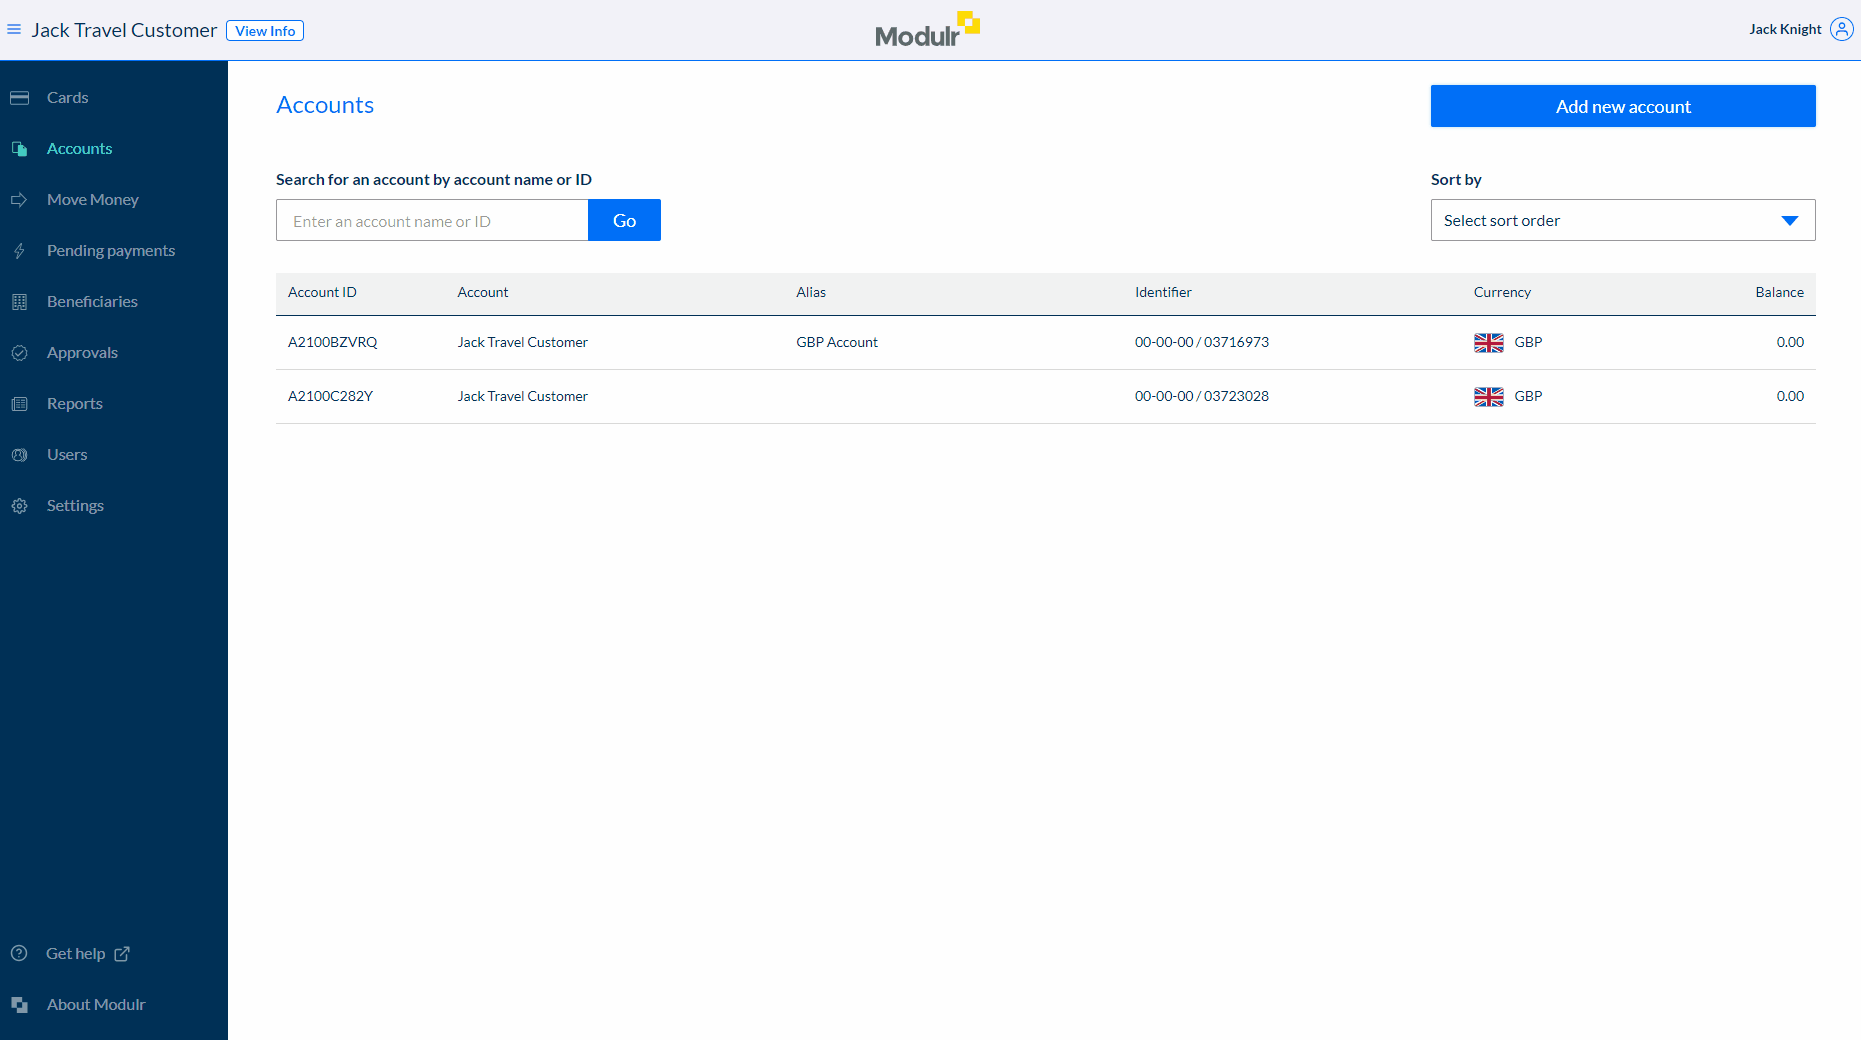The image size is (1861, 1040).
Task: Click the Go search button
Action: click(624, 221)
